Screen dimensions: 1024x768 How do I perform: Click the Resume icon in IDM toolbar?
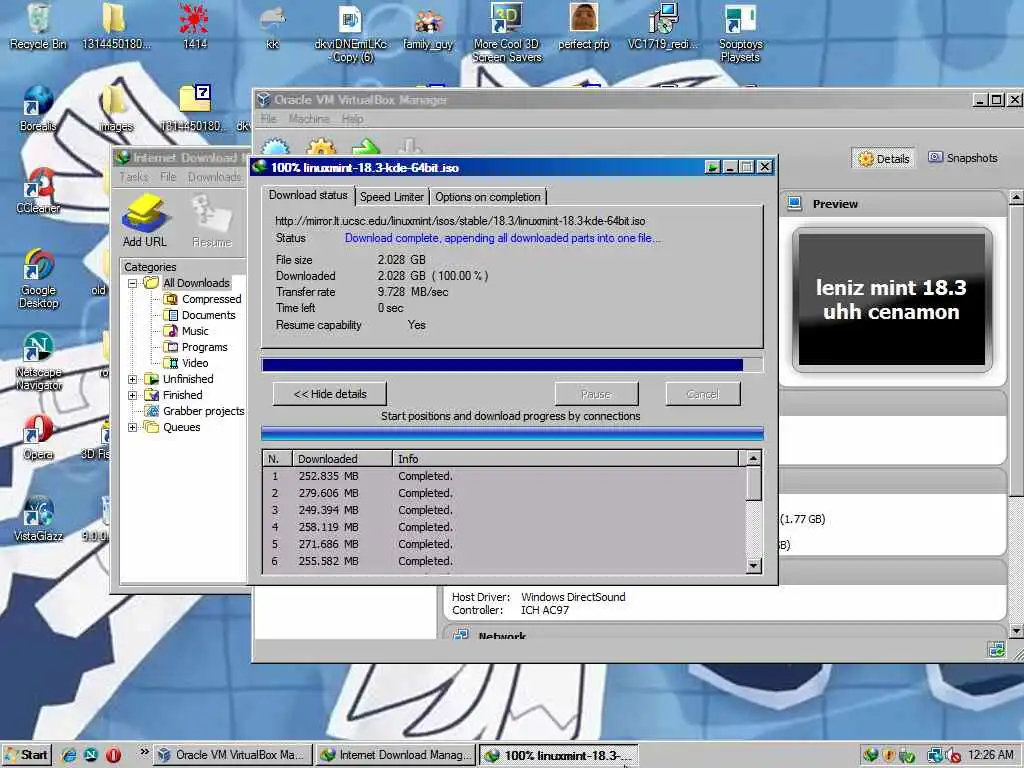212,221
